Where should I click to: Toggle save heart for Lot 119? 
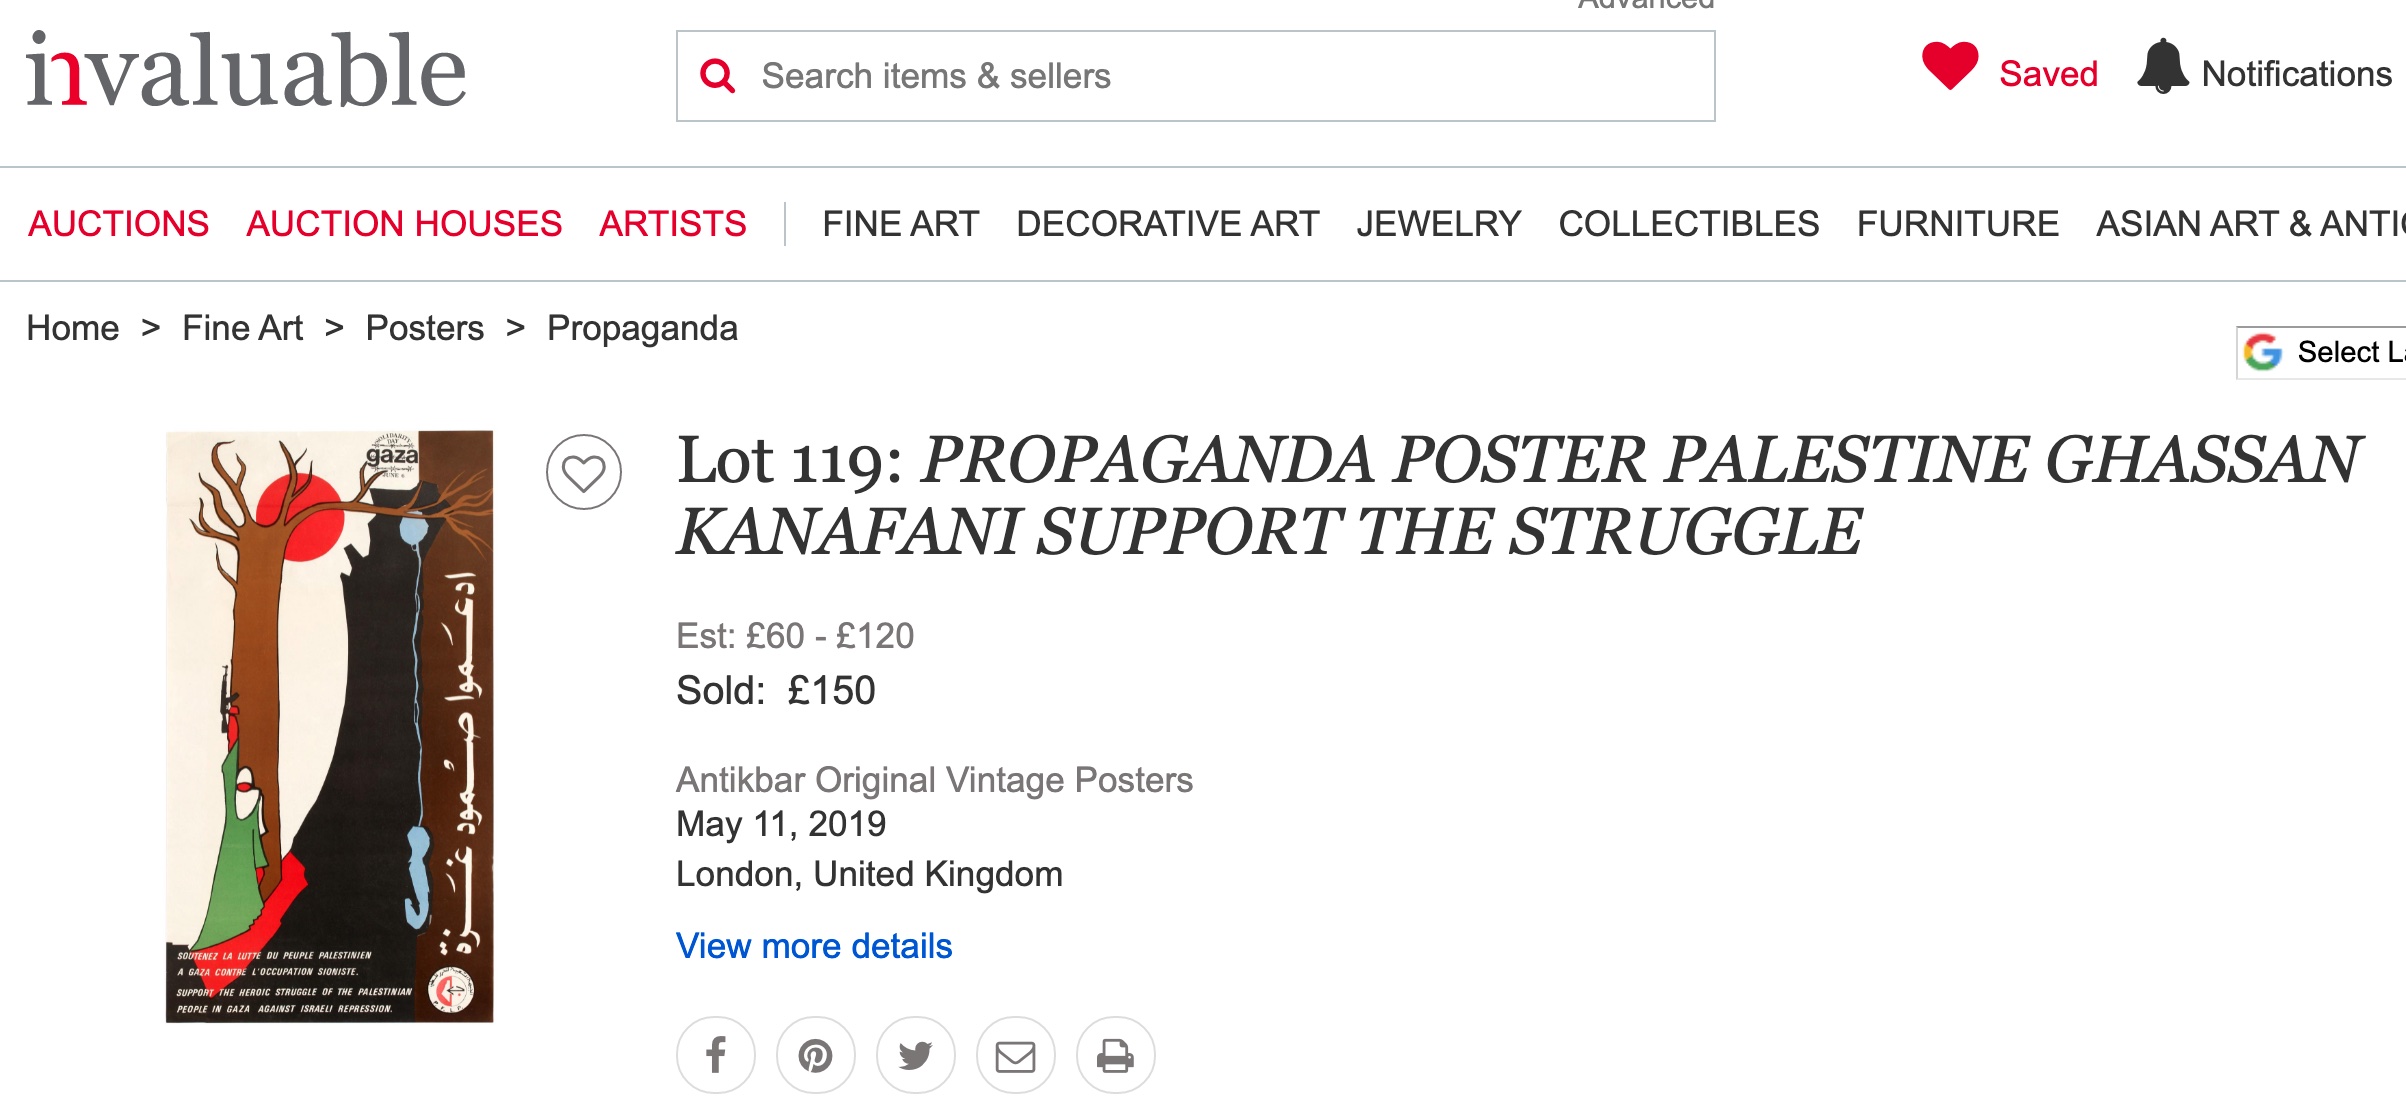pos(584,472)
